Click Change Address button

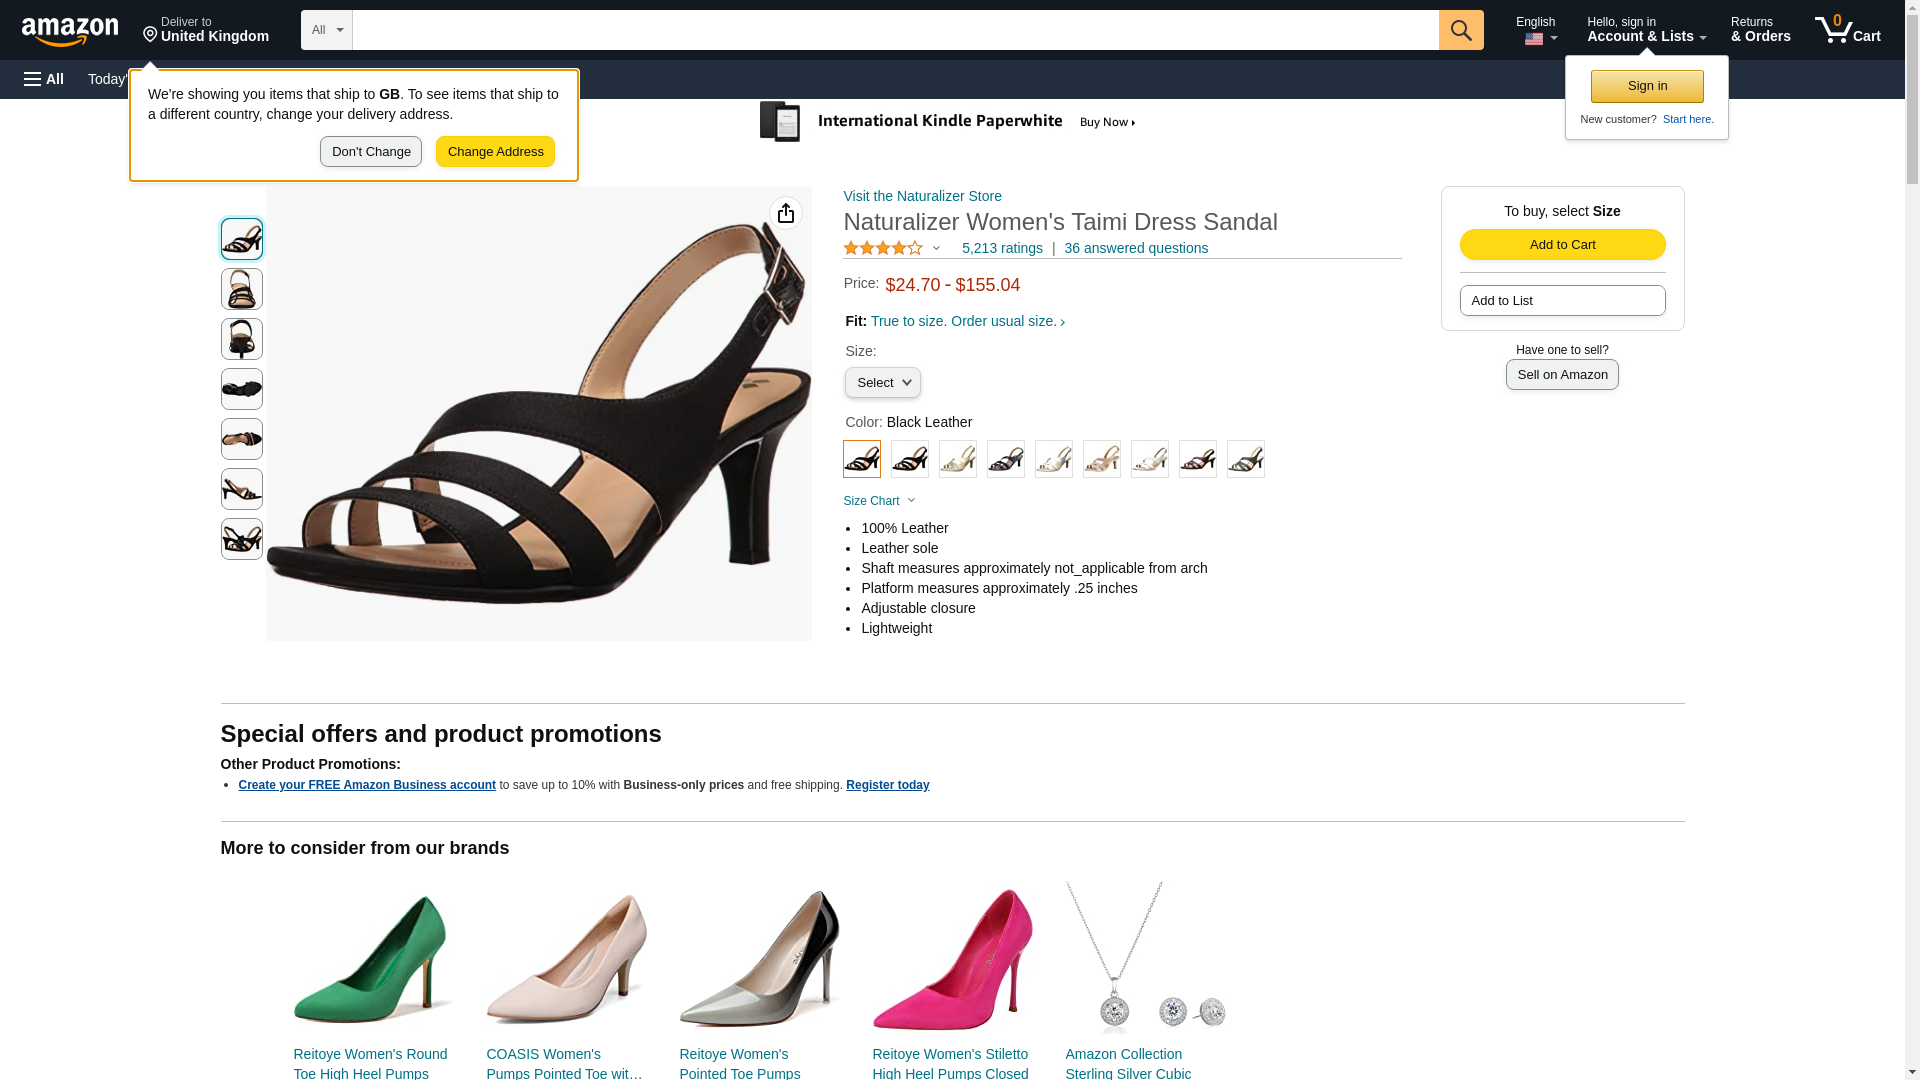click(x=495, y=152)
